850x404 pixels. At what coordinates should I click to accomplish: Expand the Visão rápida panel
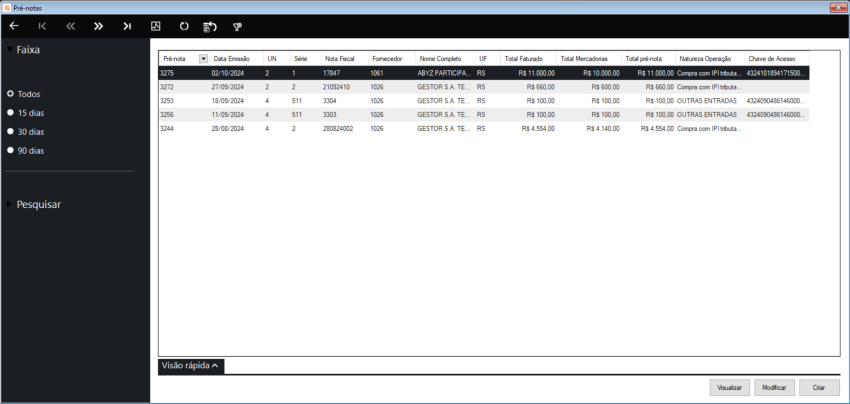pyautogui.click(x=191, y=366)
